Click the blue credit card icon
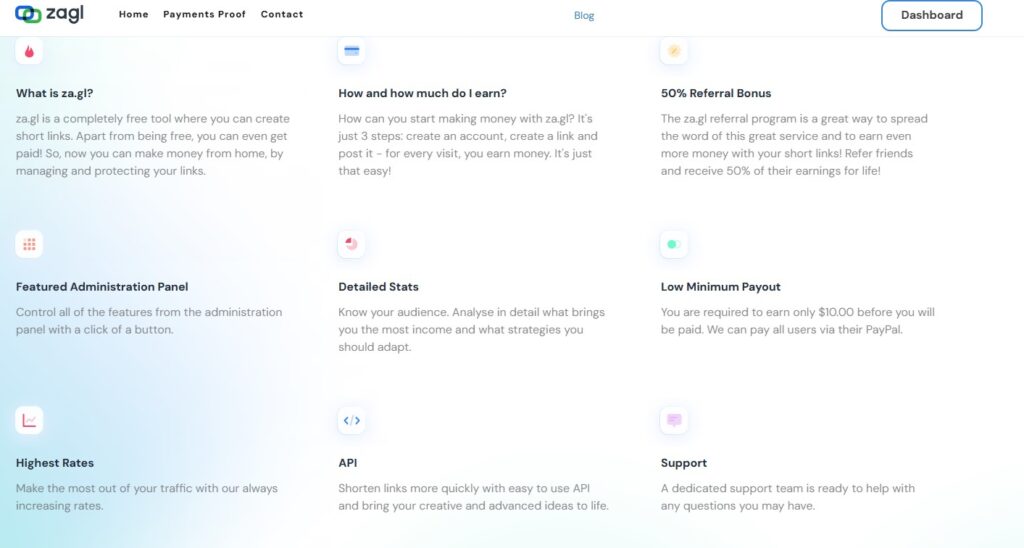The width and height of the screenshot is (1024, 548). pos(351,51)
